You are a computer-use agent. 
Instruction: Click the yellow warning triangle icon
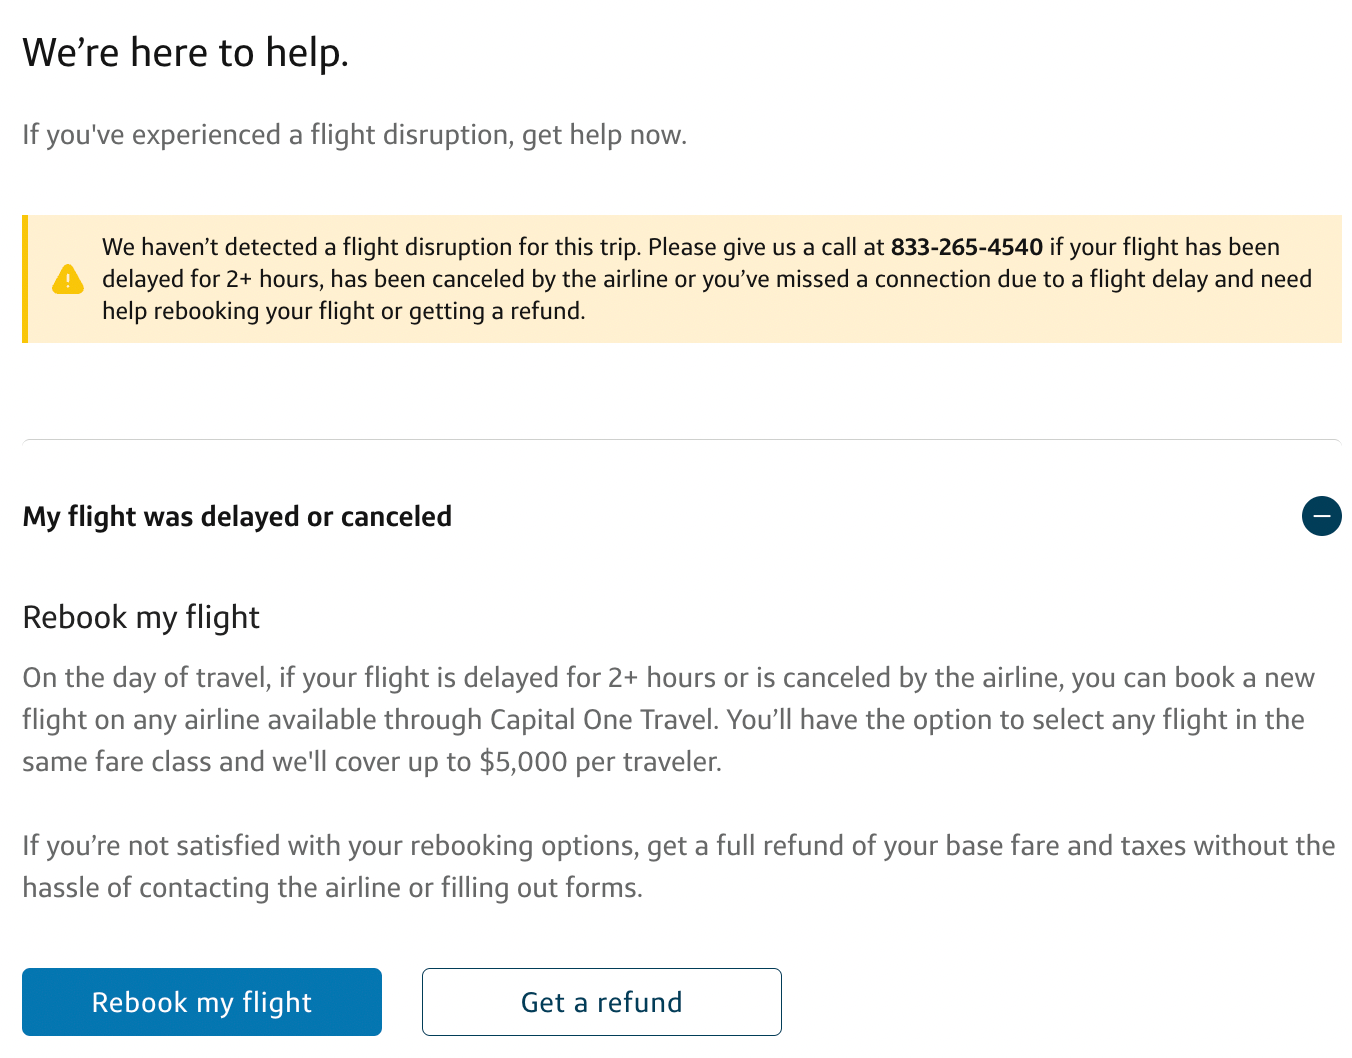pyautogui.click(x=68, y=279)
